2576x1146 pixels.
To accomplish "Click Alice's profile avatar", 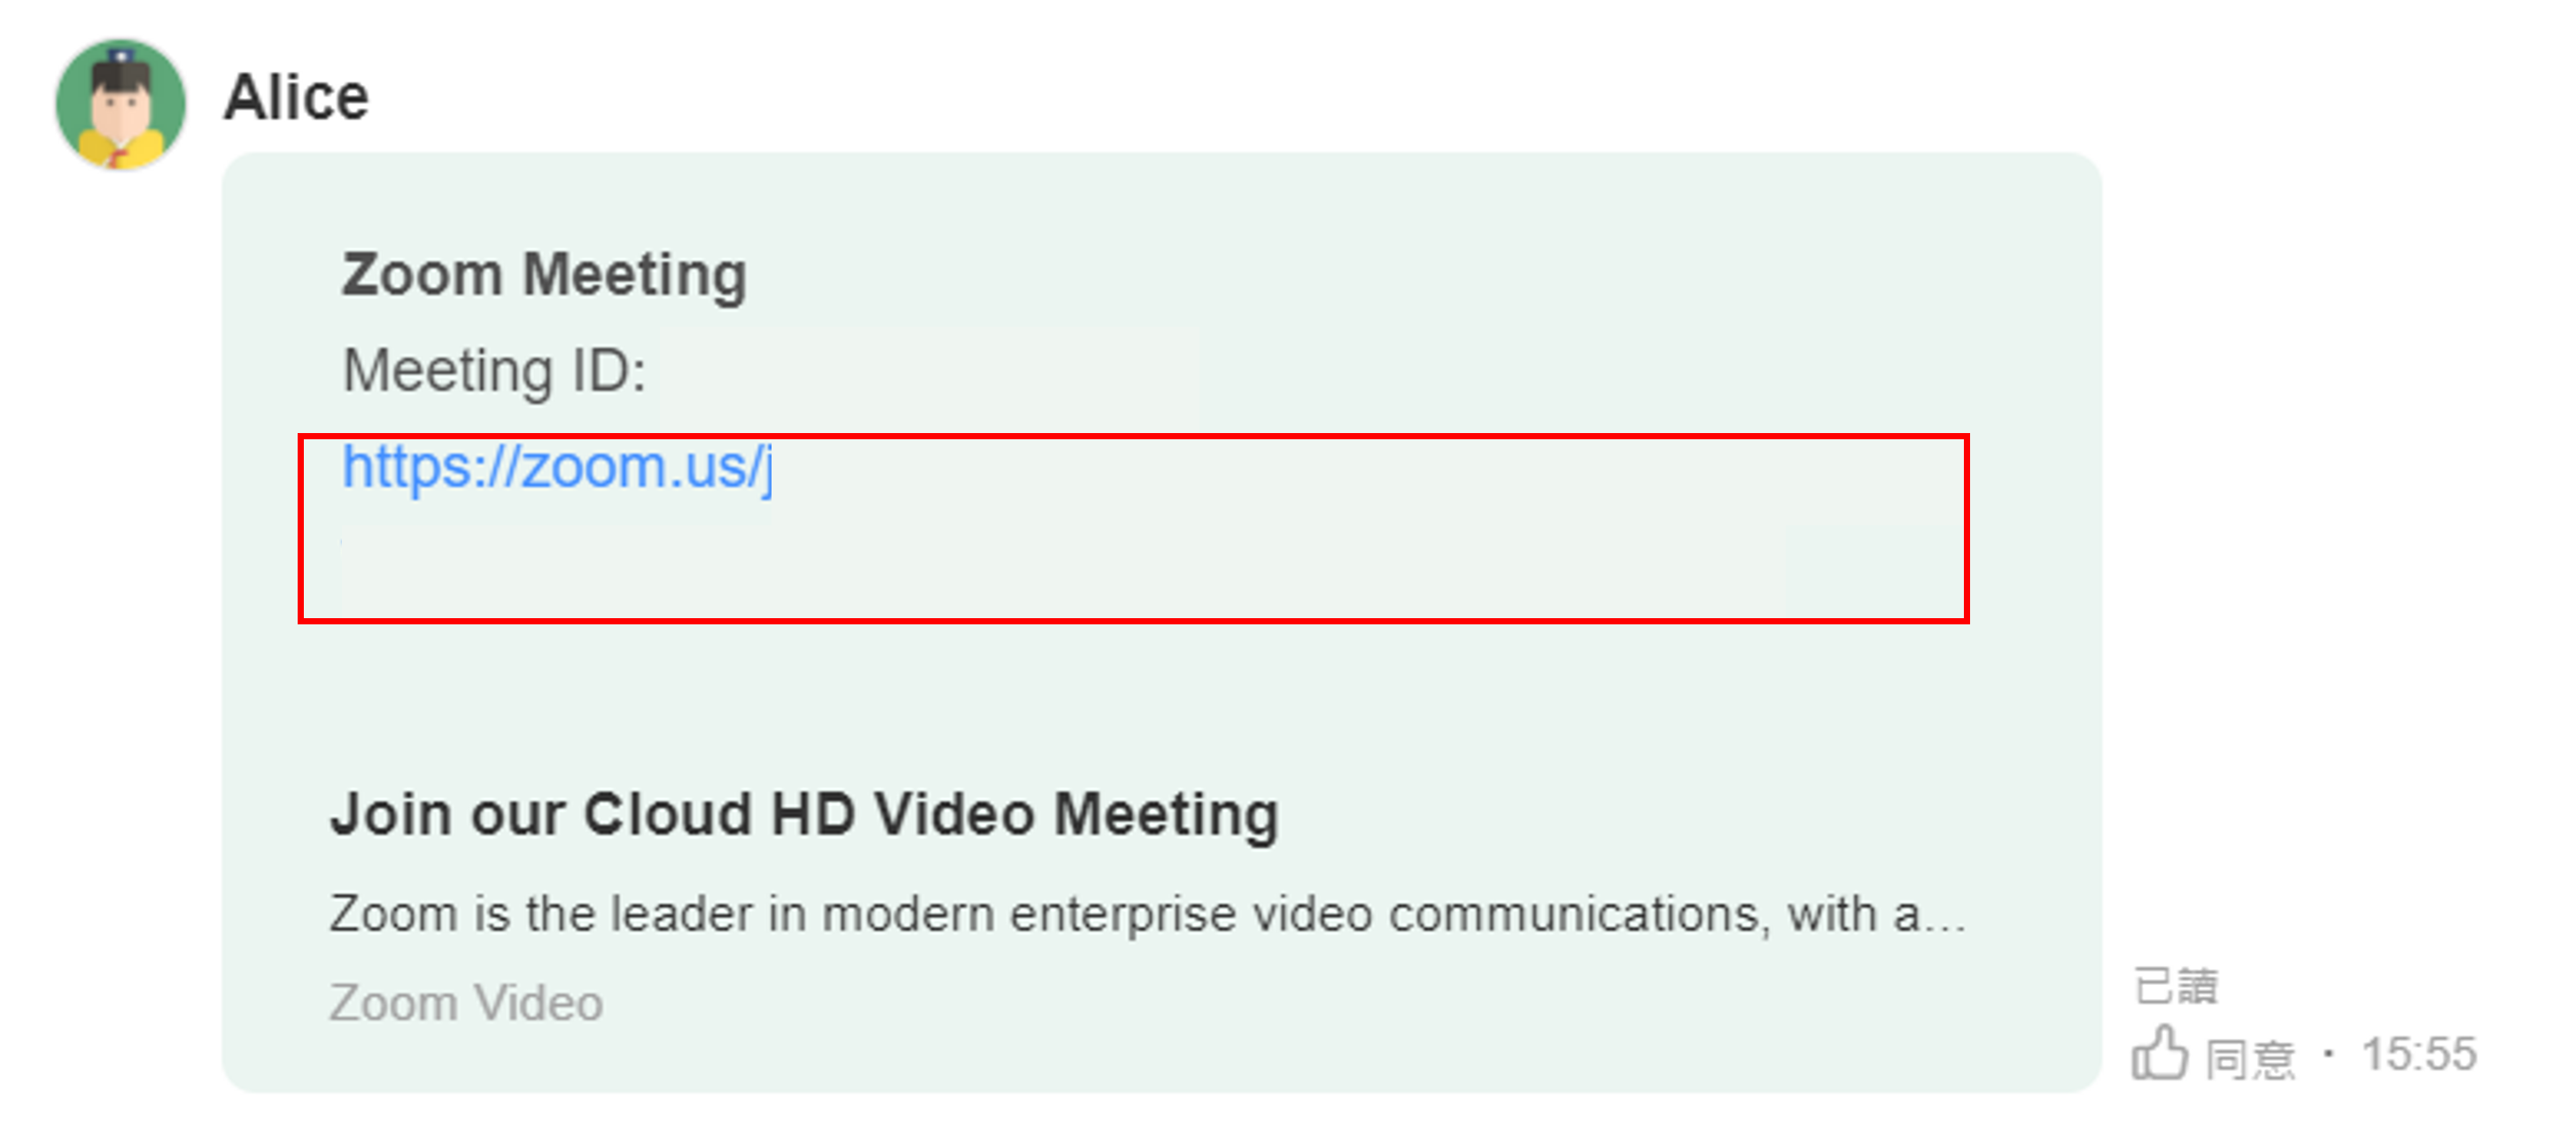I will [121, 105].
